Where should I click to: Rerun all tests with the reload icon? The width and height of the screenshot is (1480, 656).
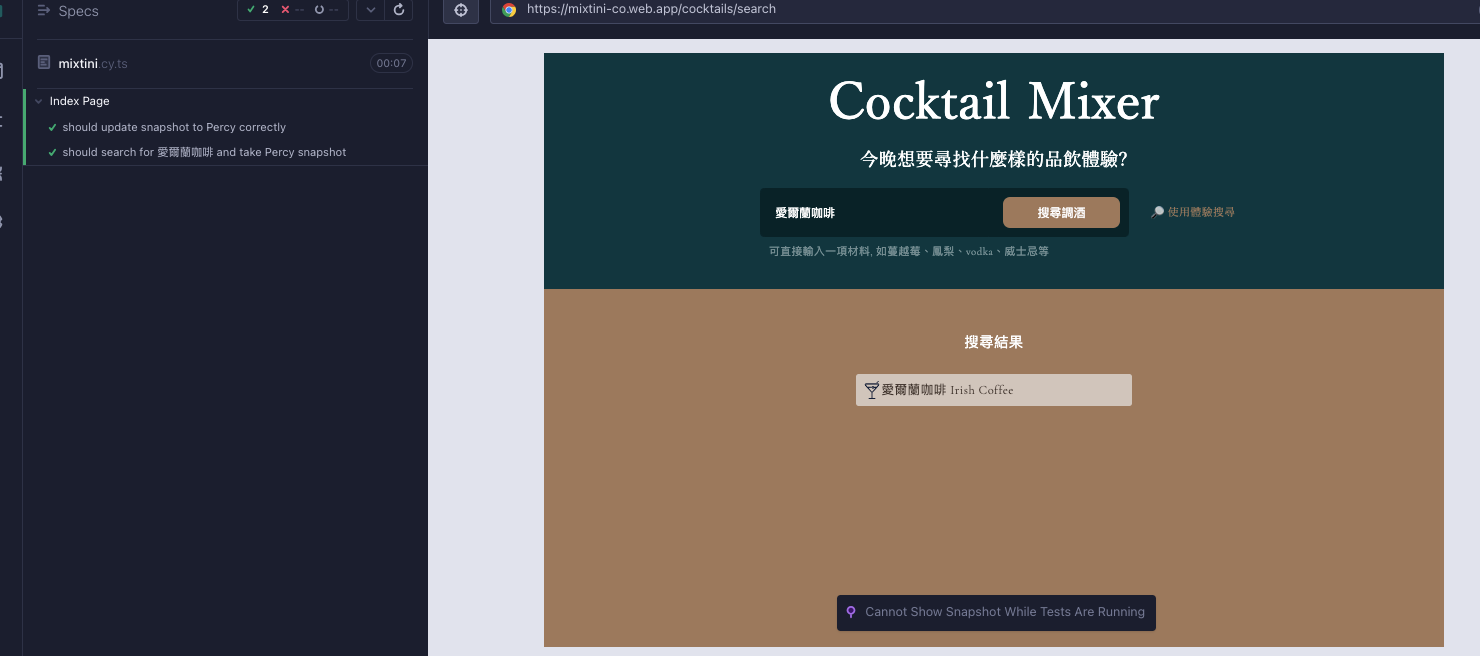[399, 10]
